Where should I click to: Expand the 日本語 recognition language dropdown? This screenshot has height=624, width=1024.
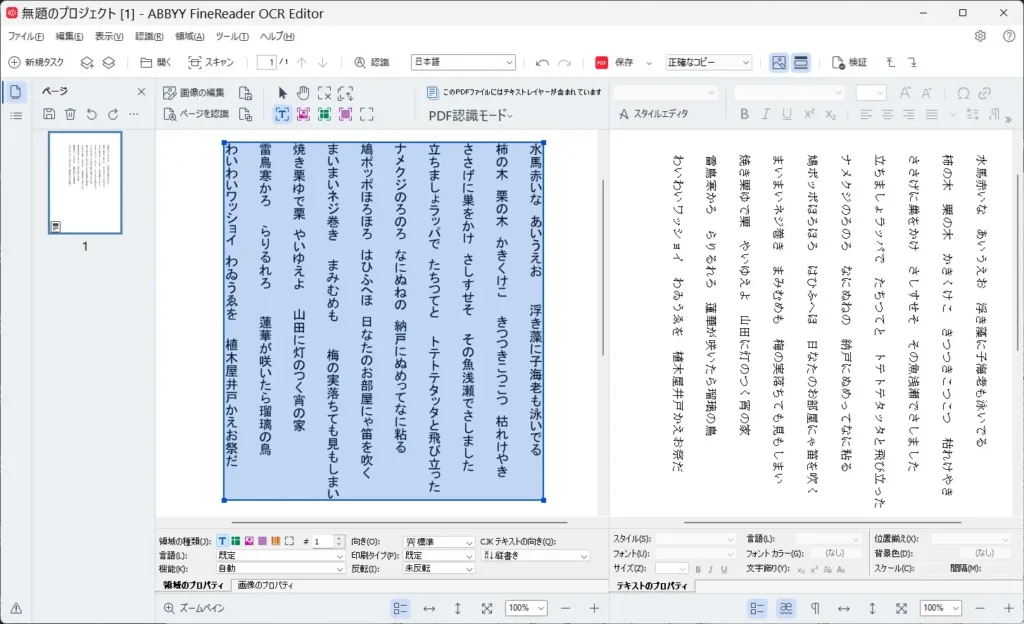point(463,62)
